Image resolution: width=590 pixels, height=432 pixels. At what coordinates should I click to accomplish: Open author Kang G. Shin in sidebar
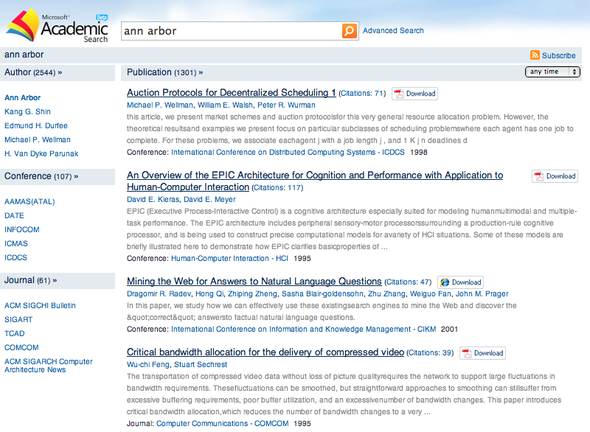pos(27,111)
